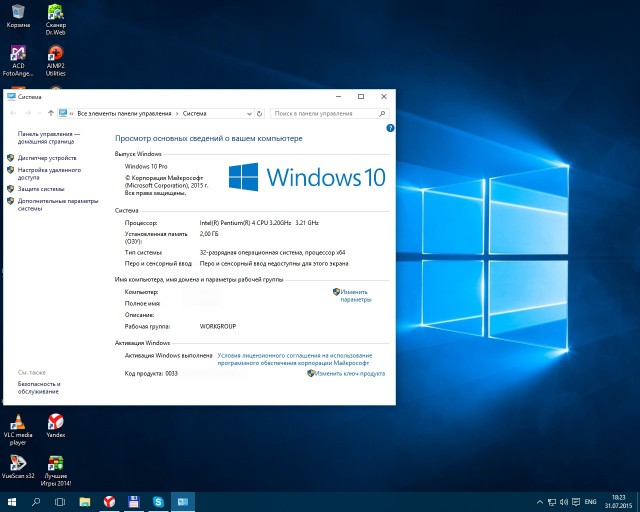Viewport: 640px width, 512px height.
Task: Open the Корзина recycle bin desktop icon
Action: click(x=19, y=14)
